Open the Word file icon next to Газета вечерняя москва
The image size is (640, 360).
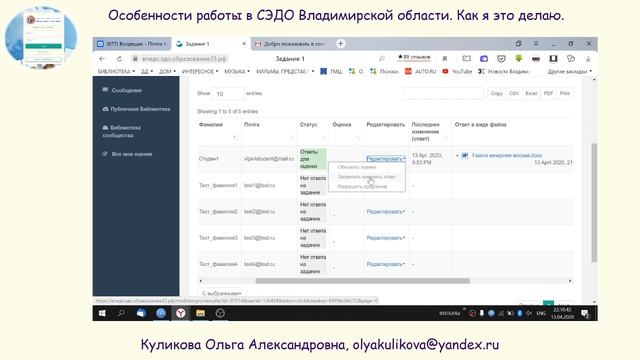click(465, 156)
